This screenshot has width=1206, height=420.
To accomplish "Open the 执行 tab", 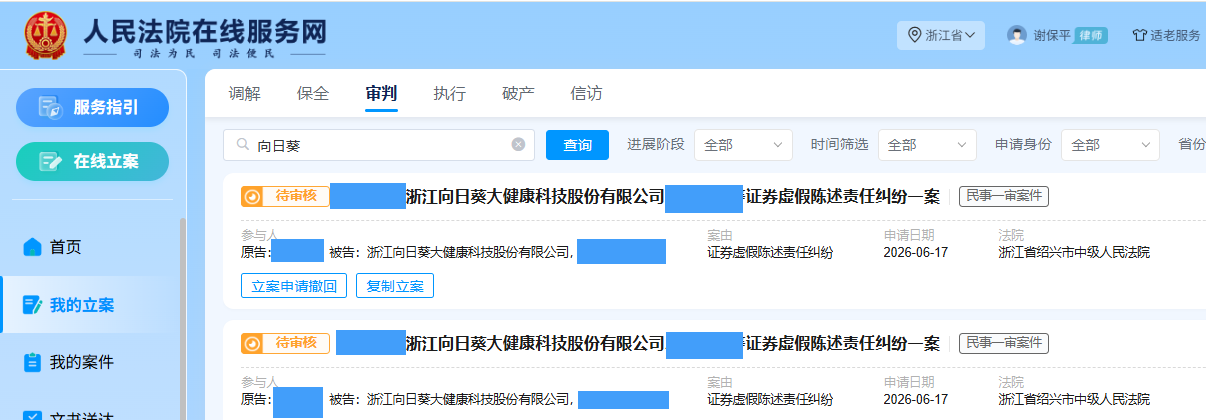I will [449, 94].
